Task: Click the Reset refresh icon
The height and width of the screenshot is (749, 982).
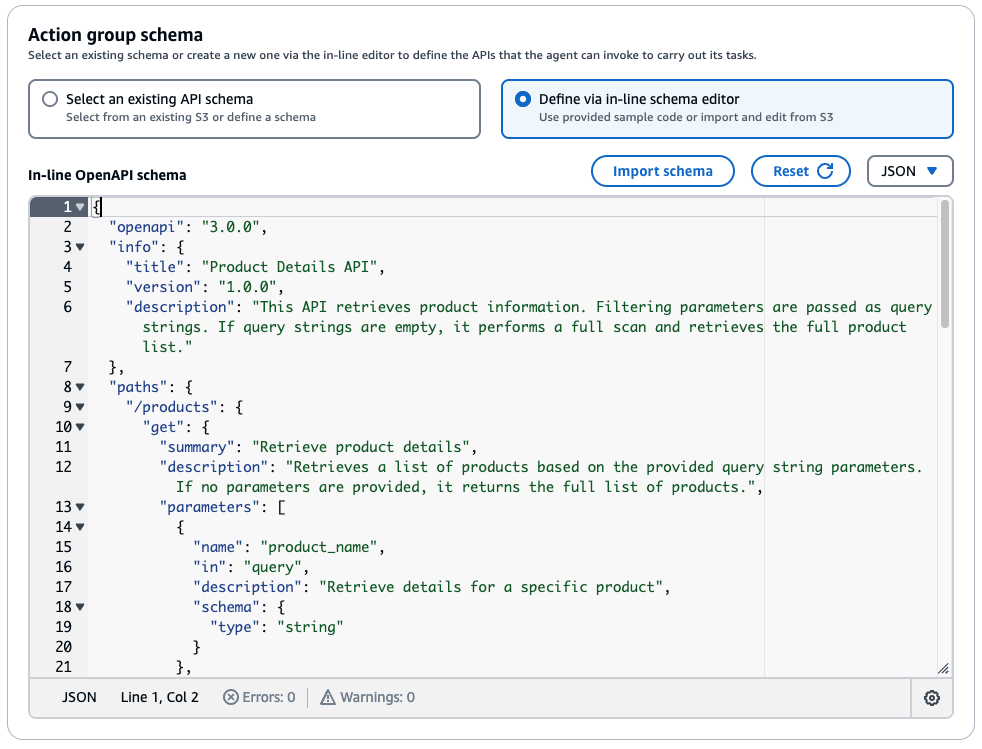Action: coord(826,171)
